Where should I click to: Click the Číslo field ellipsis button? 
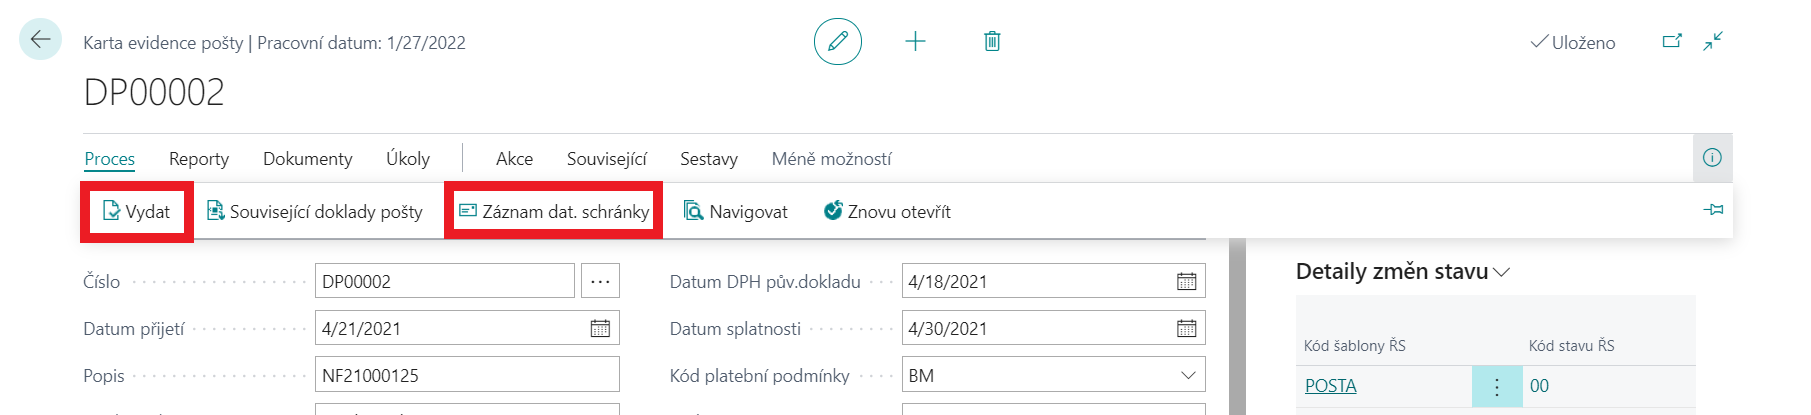tap(600, 281)
